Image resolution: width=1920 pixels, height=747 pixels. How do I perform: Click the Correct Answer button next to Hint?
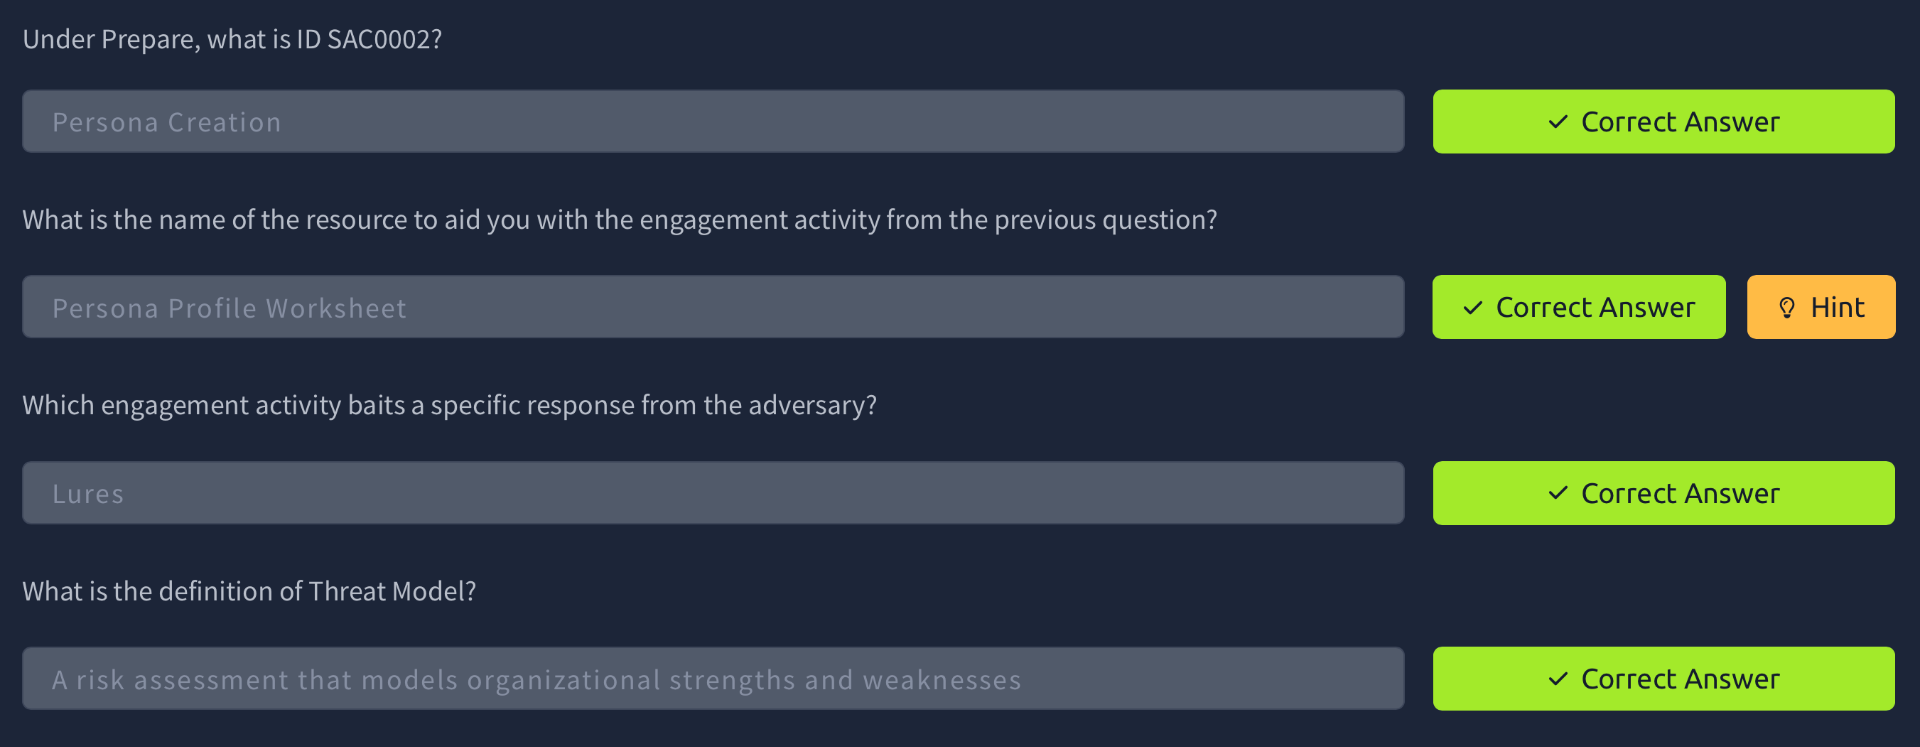1579,307
